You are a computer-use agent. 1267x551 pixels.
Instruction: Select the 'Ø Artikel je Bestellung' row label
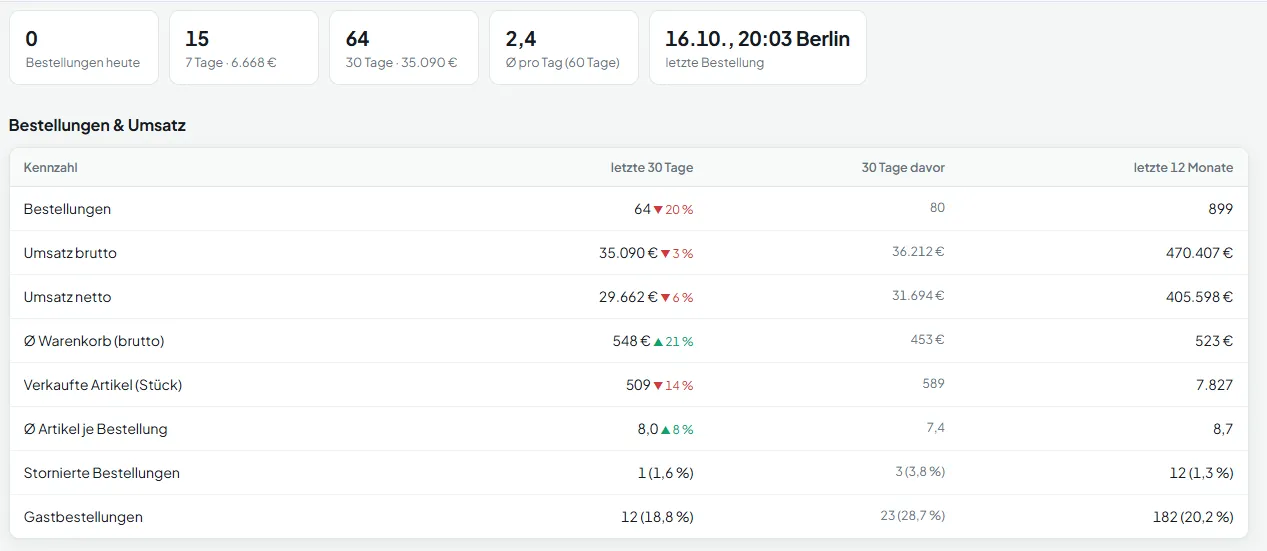click(96, 429)
